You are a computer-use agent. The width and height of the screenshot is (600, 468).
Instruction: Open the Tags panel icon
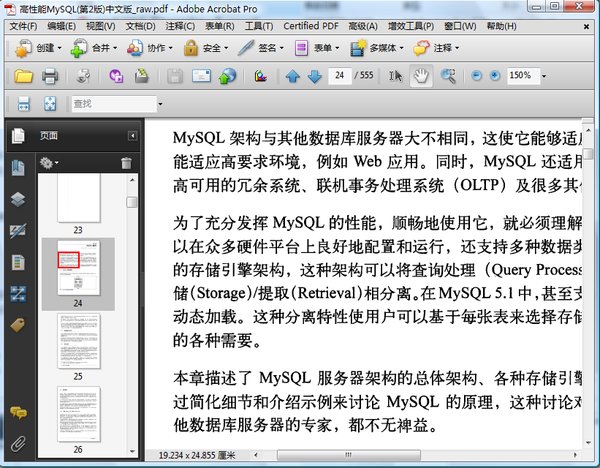tap(18, 325)
